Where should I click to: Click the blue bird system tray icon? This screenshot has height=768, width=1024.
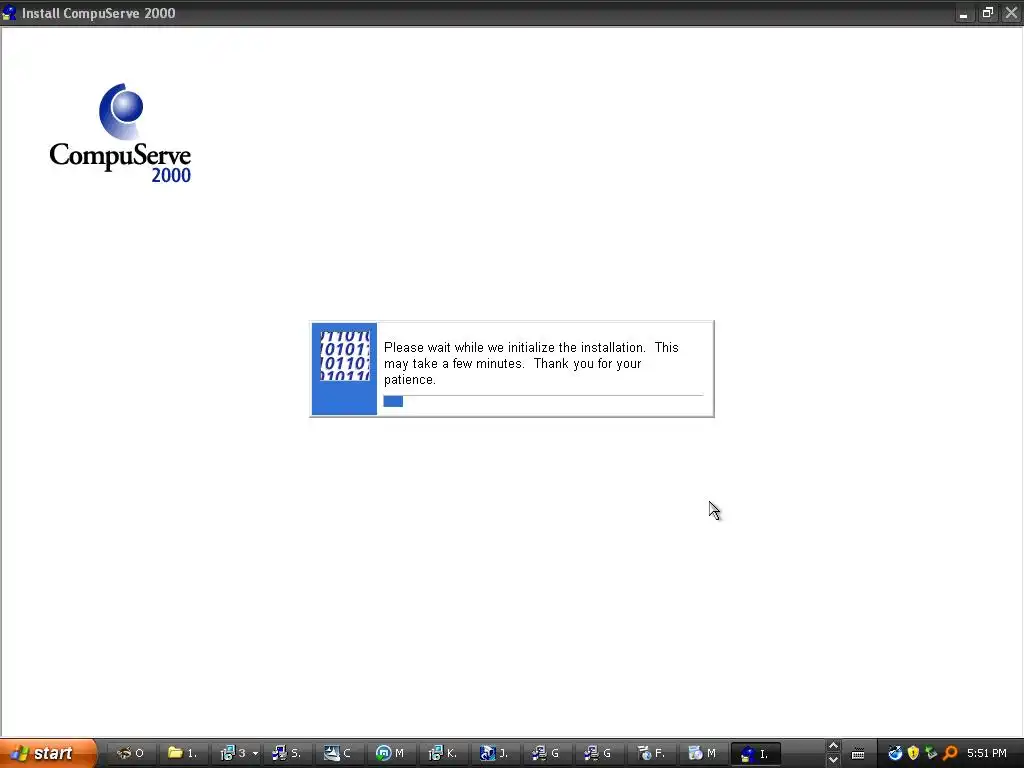[895, 754]
